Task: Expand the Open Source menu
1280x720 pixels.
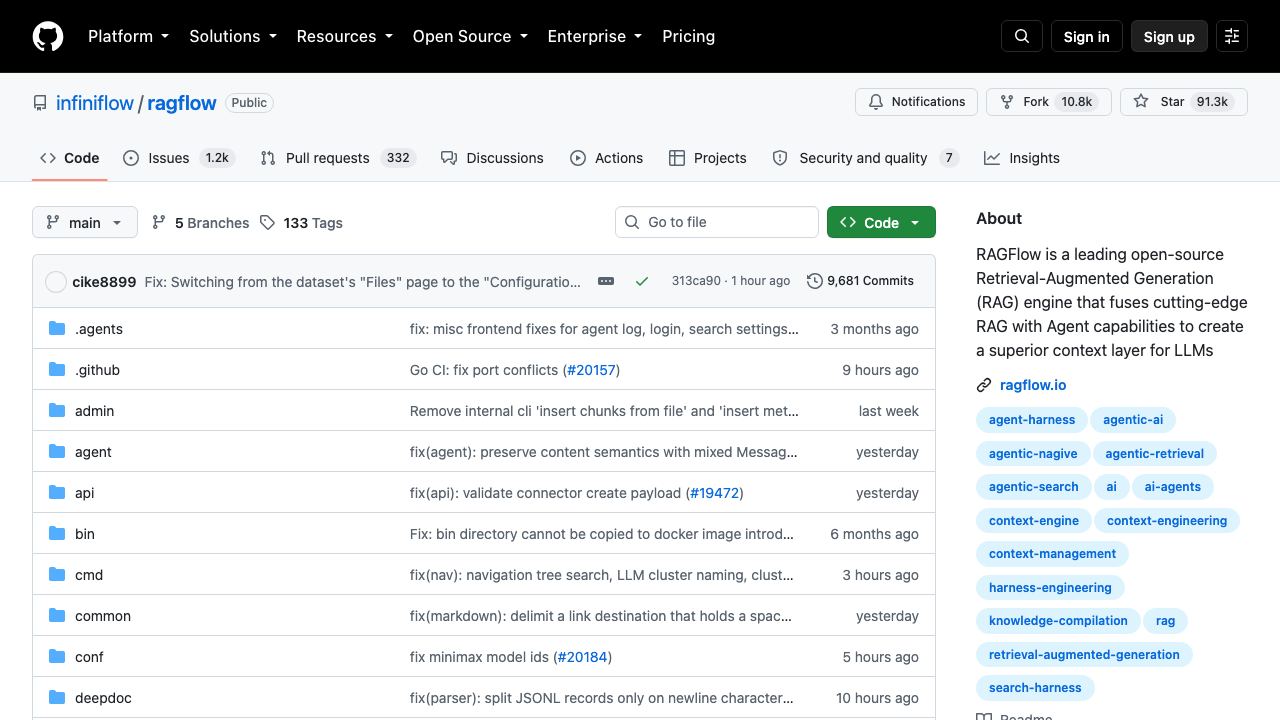Action: tap(470, 36)
